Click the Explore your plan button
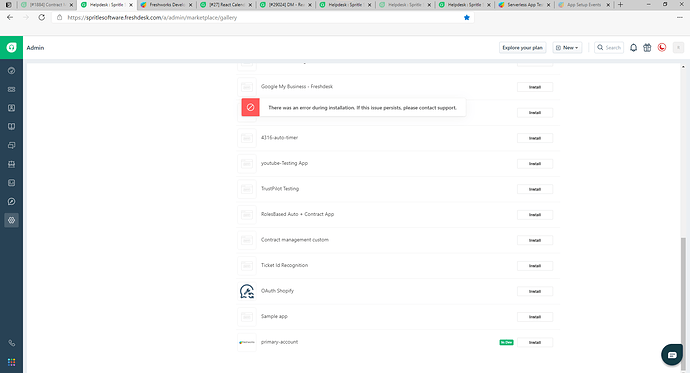The image size is (690, 373). [x=522, y=48]
